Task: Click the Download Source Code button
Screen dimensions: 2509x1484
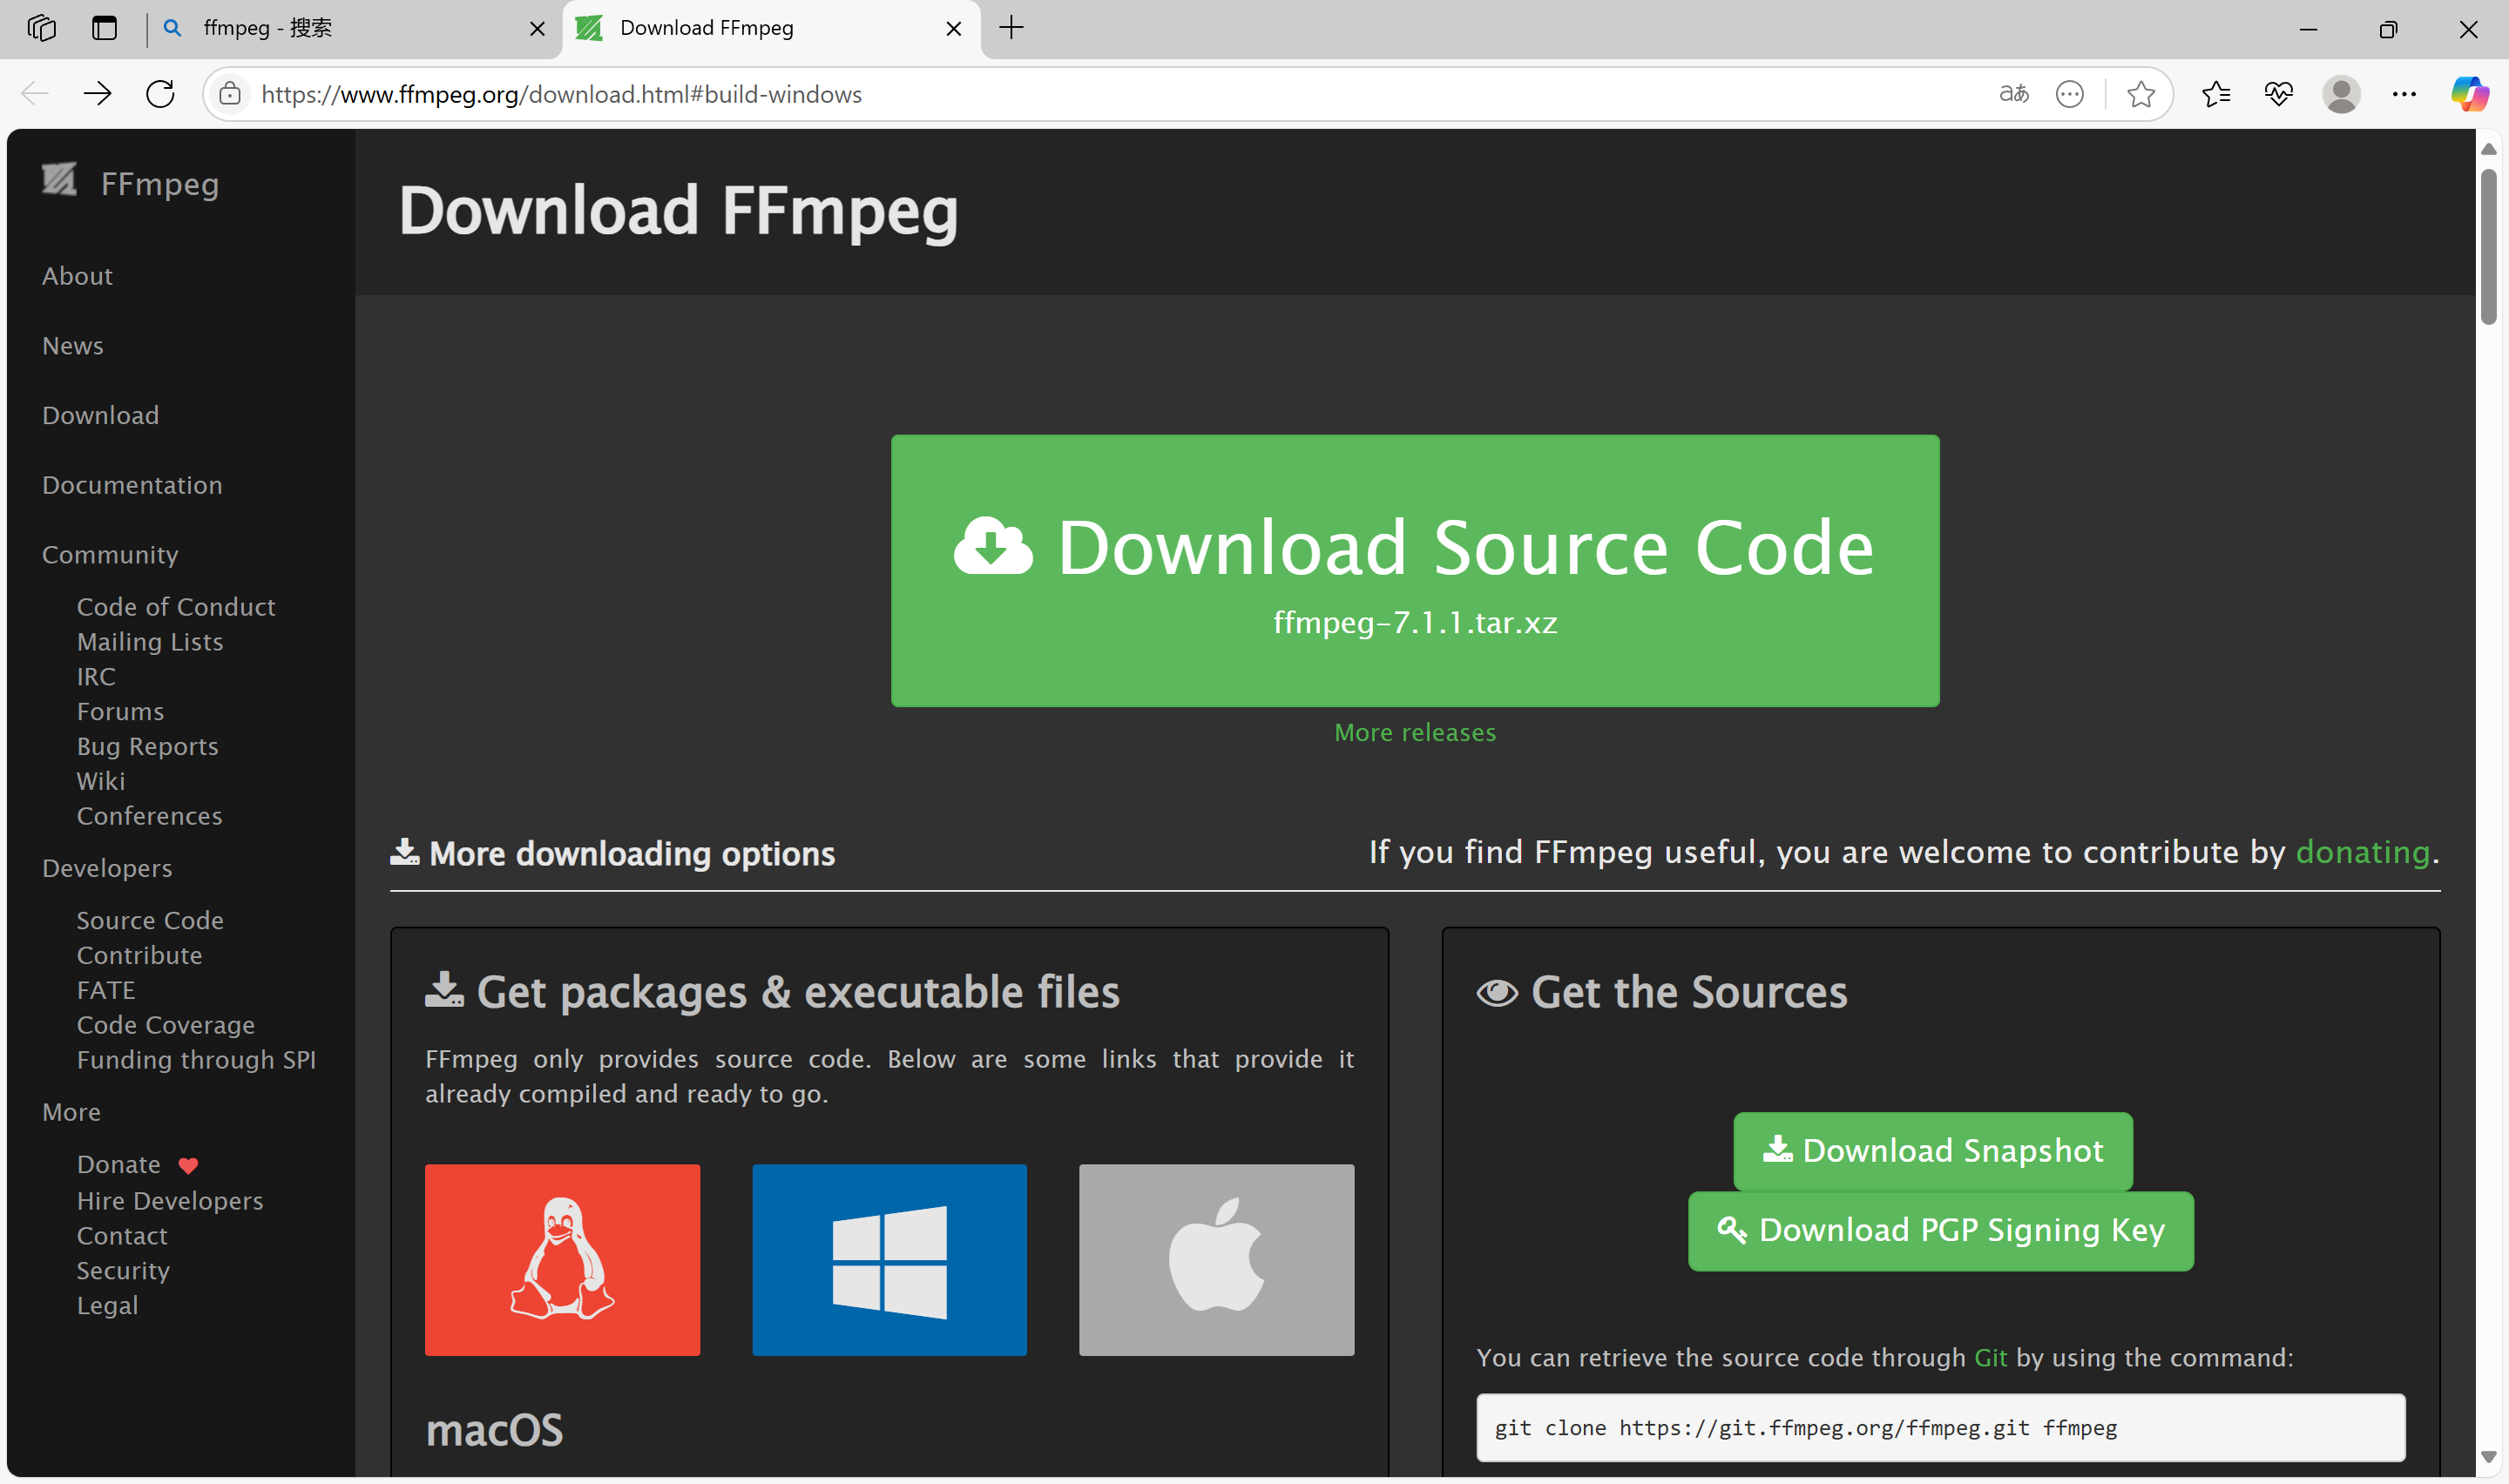Action: pos(1414,570)
